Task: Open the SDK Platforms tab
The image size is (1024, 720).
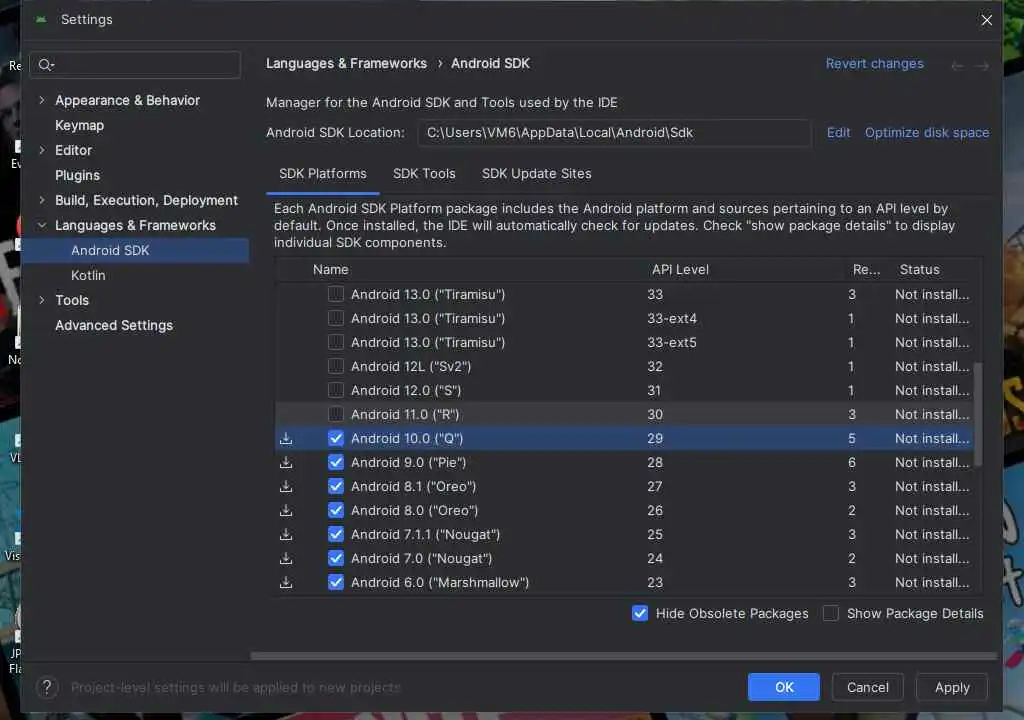Action: pyautogui.click(x=323, y=174)
